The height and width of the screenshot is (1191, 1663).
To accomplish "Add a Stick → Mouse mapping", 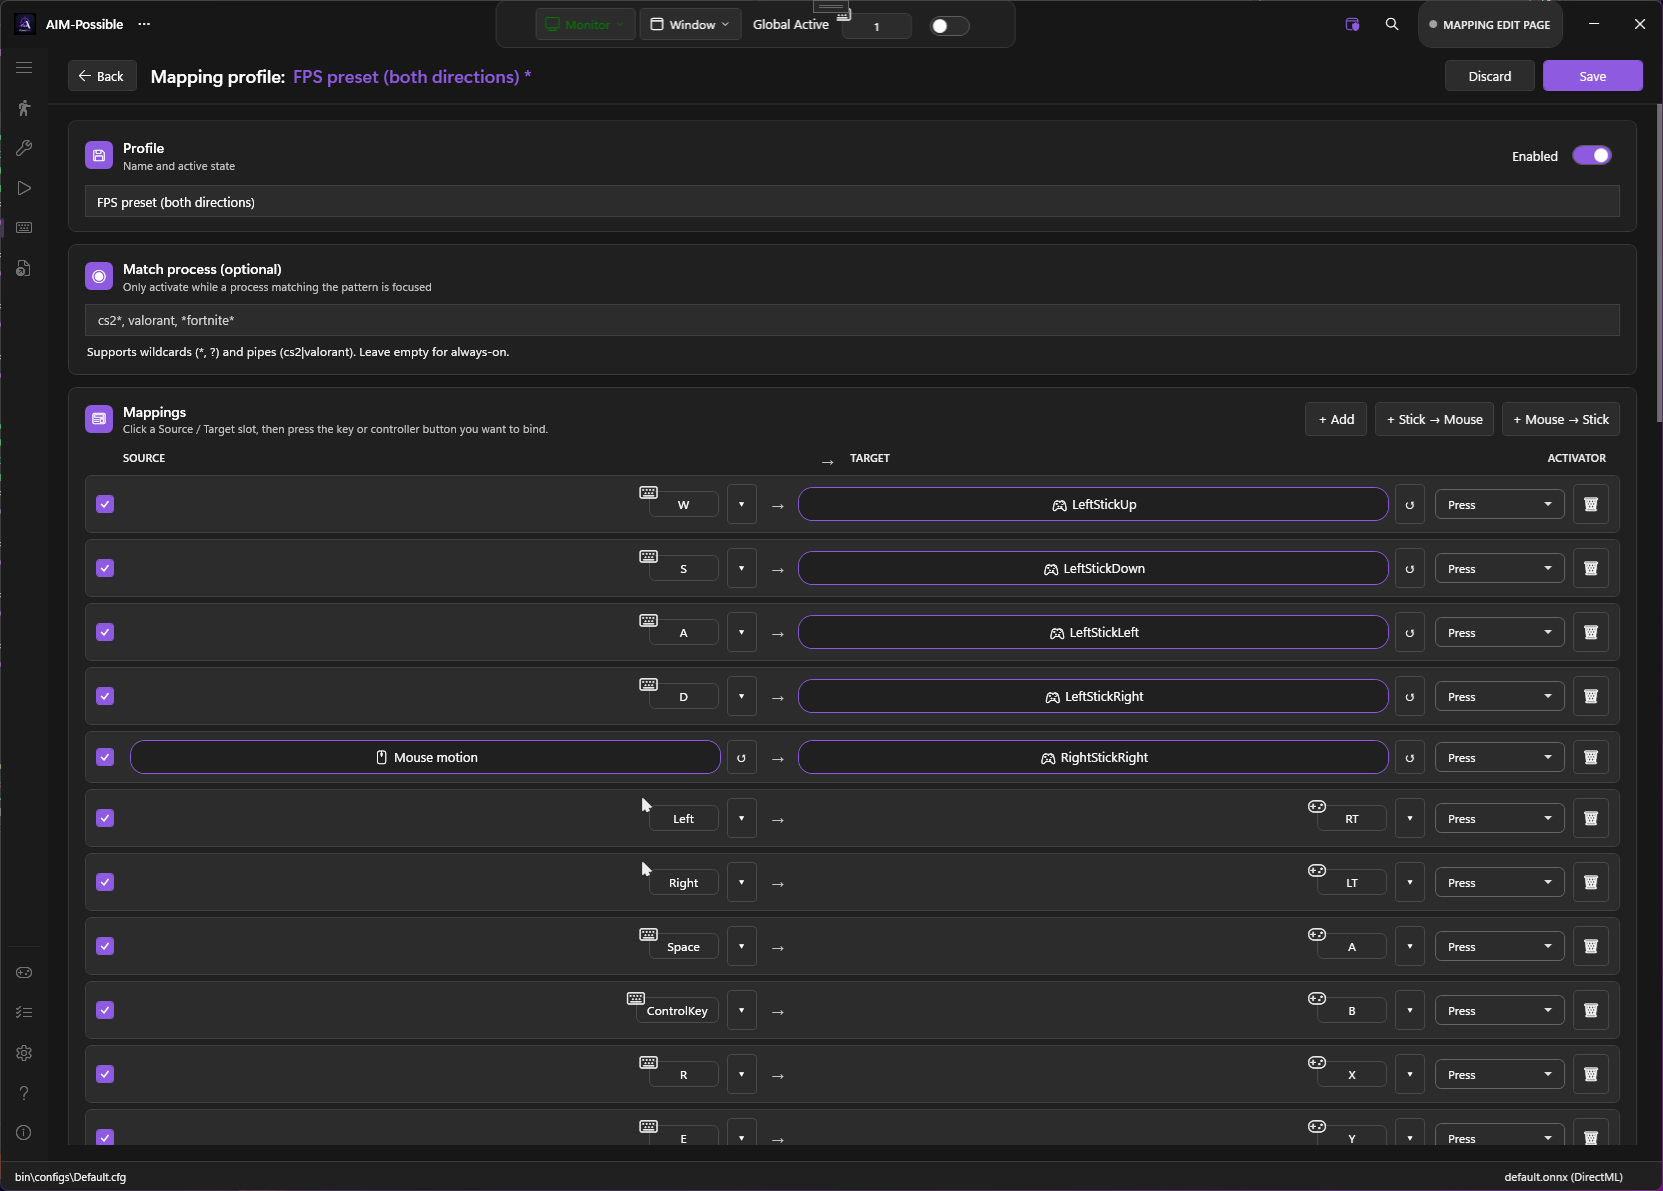I will pyautogui.click(x=1435, y=419).
